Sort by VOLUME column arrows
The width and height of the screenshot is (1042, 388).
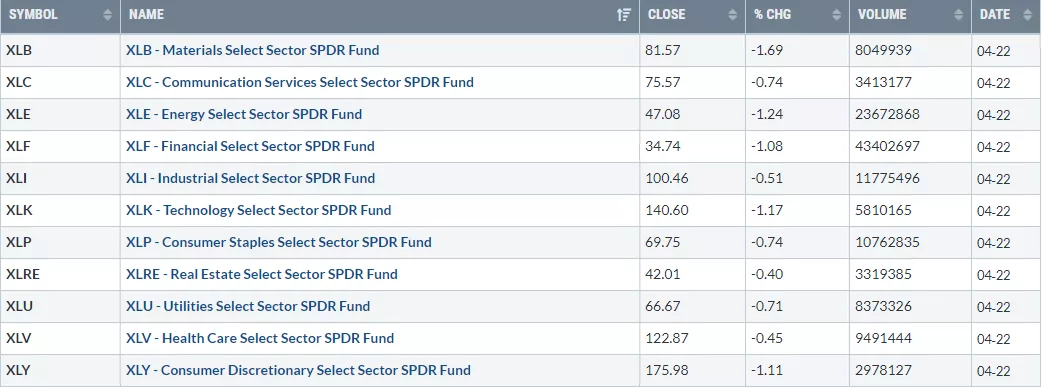point(959,15)
